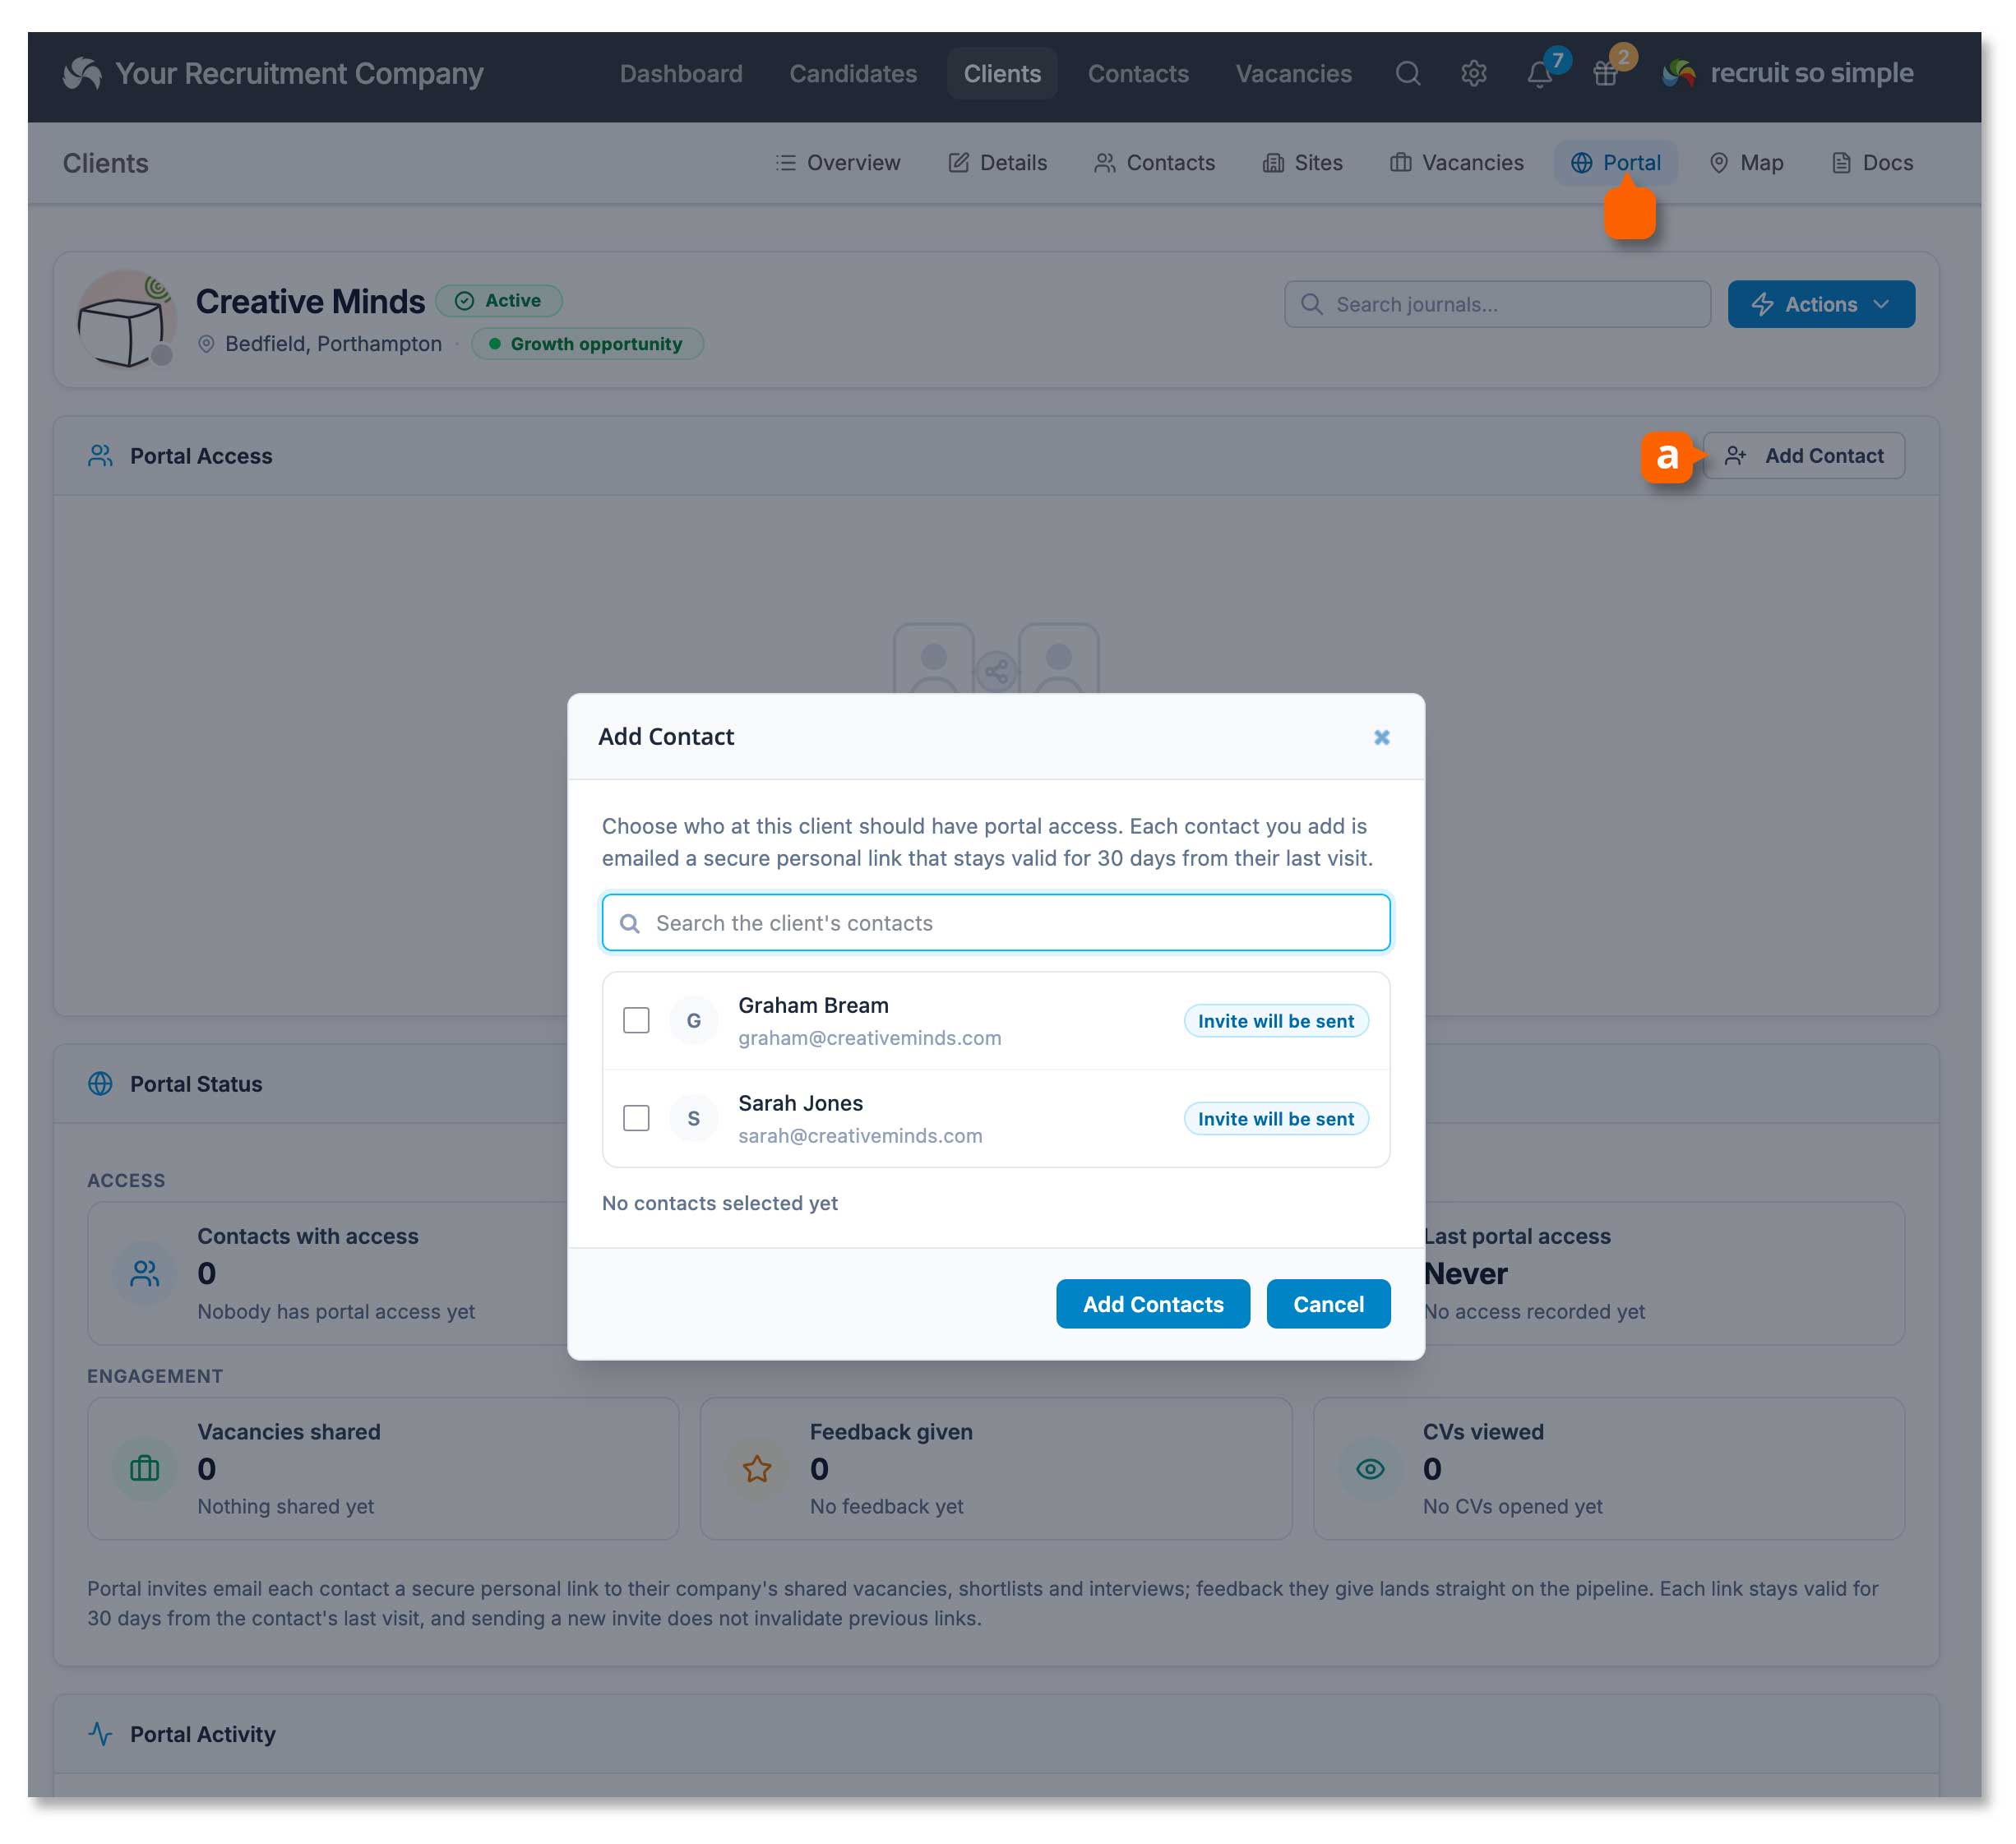This screenshot has width=2016, height=1844.
Task: Cancel the Add Contact dialog
Action: pyautogui.click(x=1328, y=1304)
